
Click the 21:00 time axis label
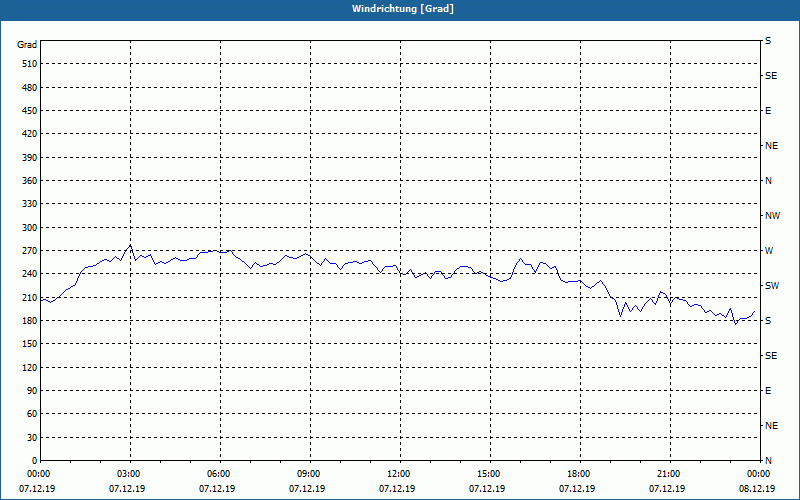click(668, 474)
